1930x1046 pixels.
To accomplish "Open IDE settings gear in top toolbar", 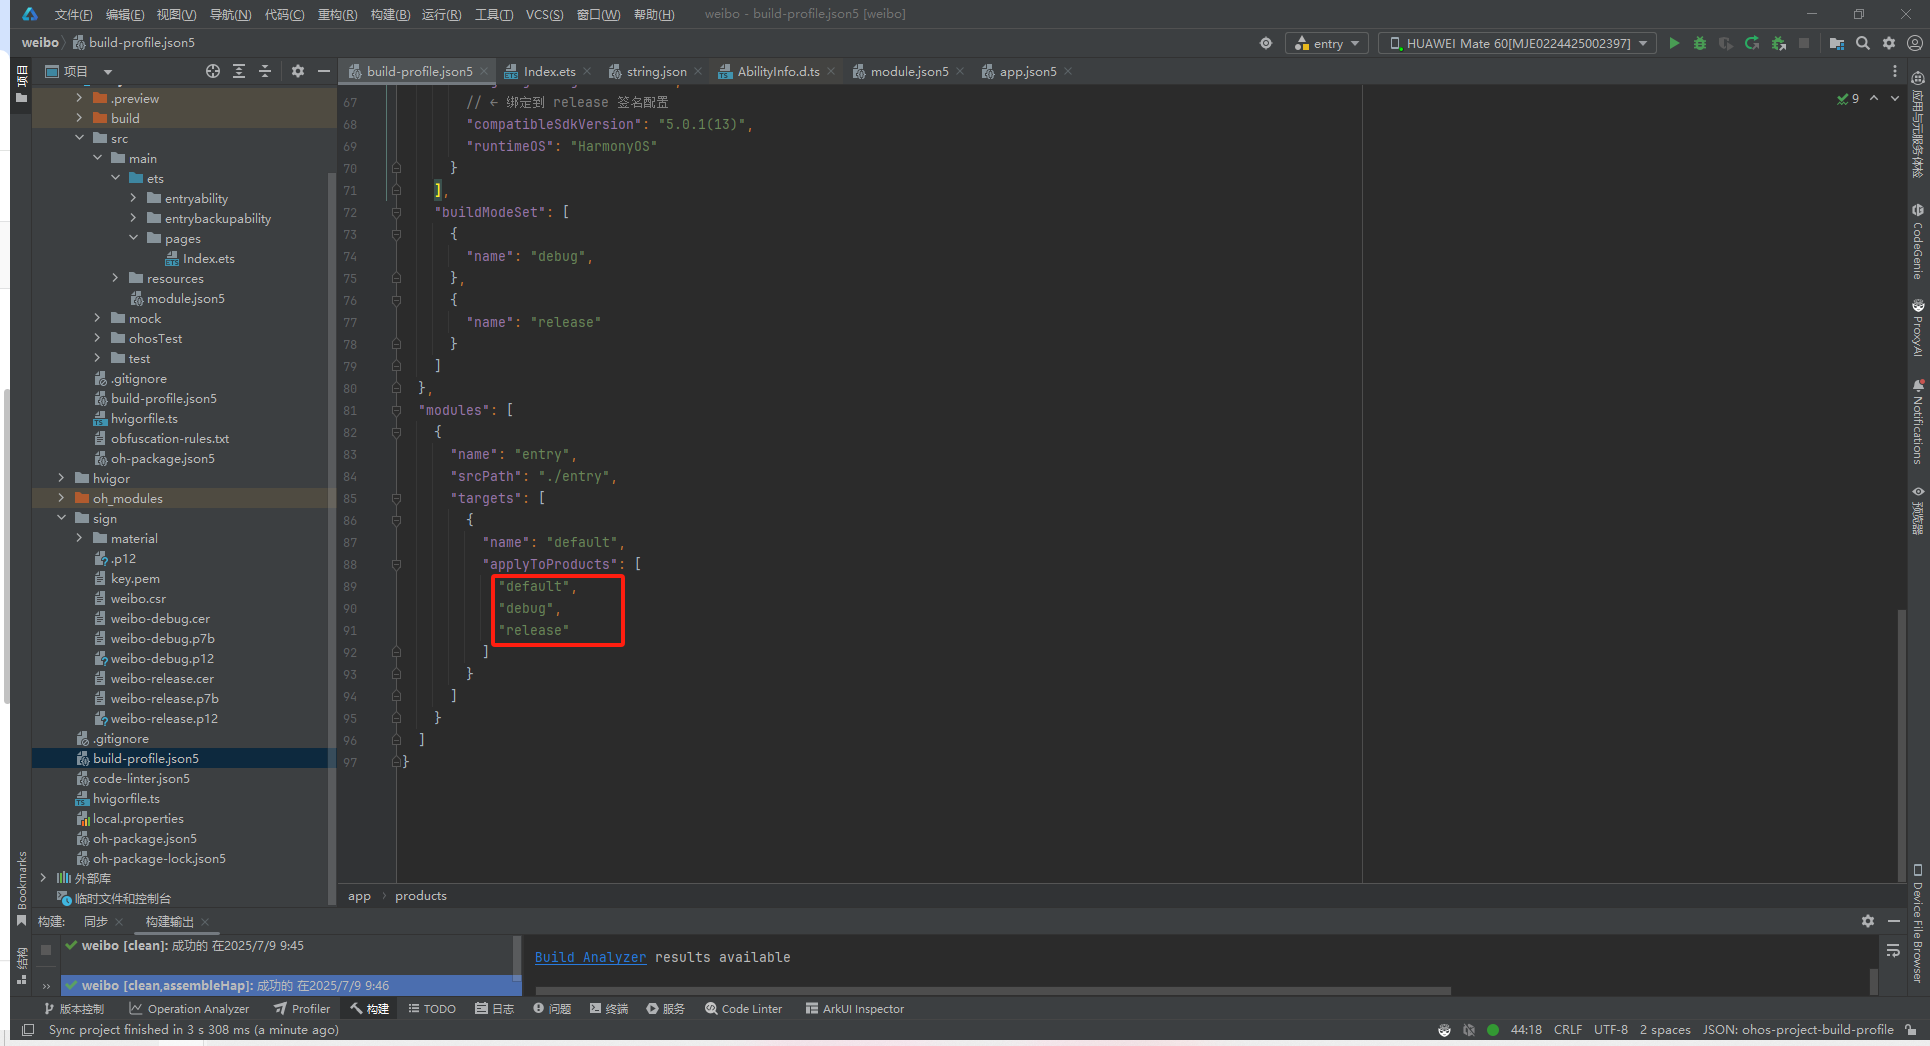I will [x=1889, y=43].
